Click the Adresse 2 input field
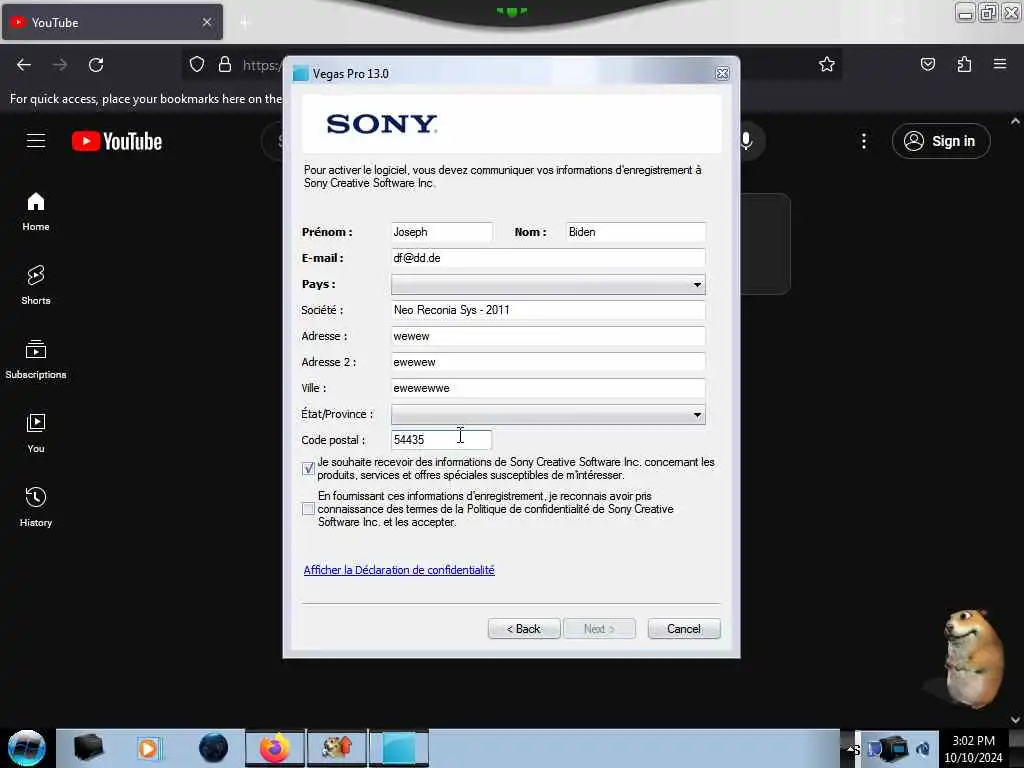This screenshot has height=768, width=1024. tap(548, 362)
